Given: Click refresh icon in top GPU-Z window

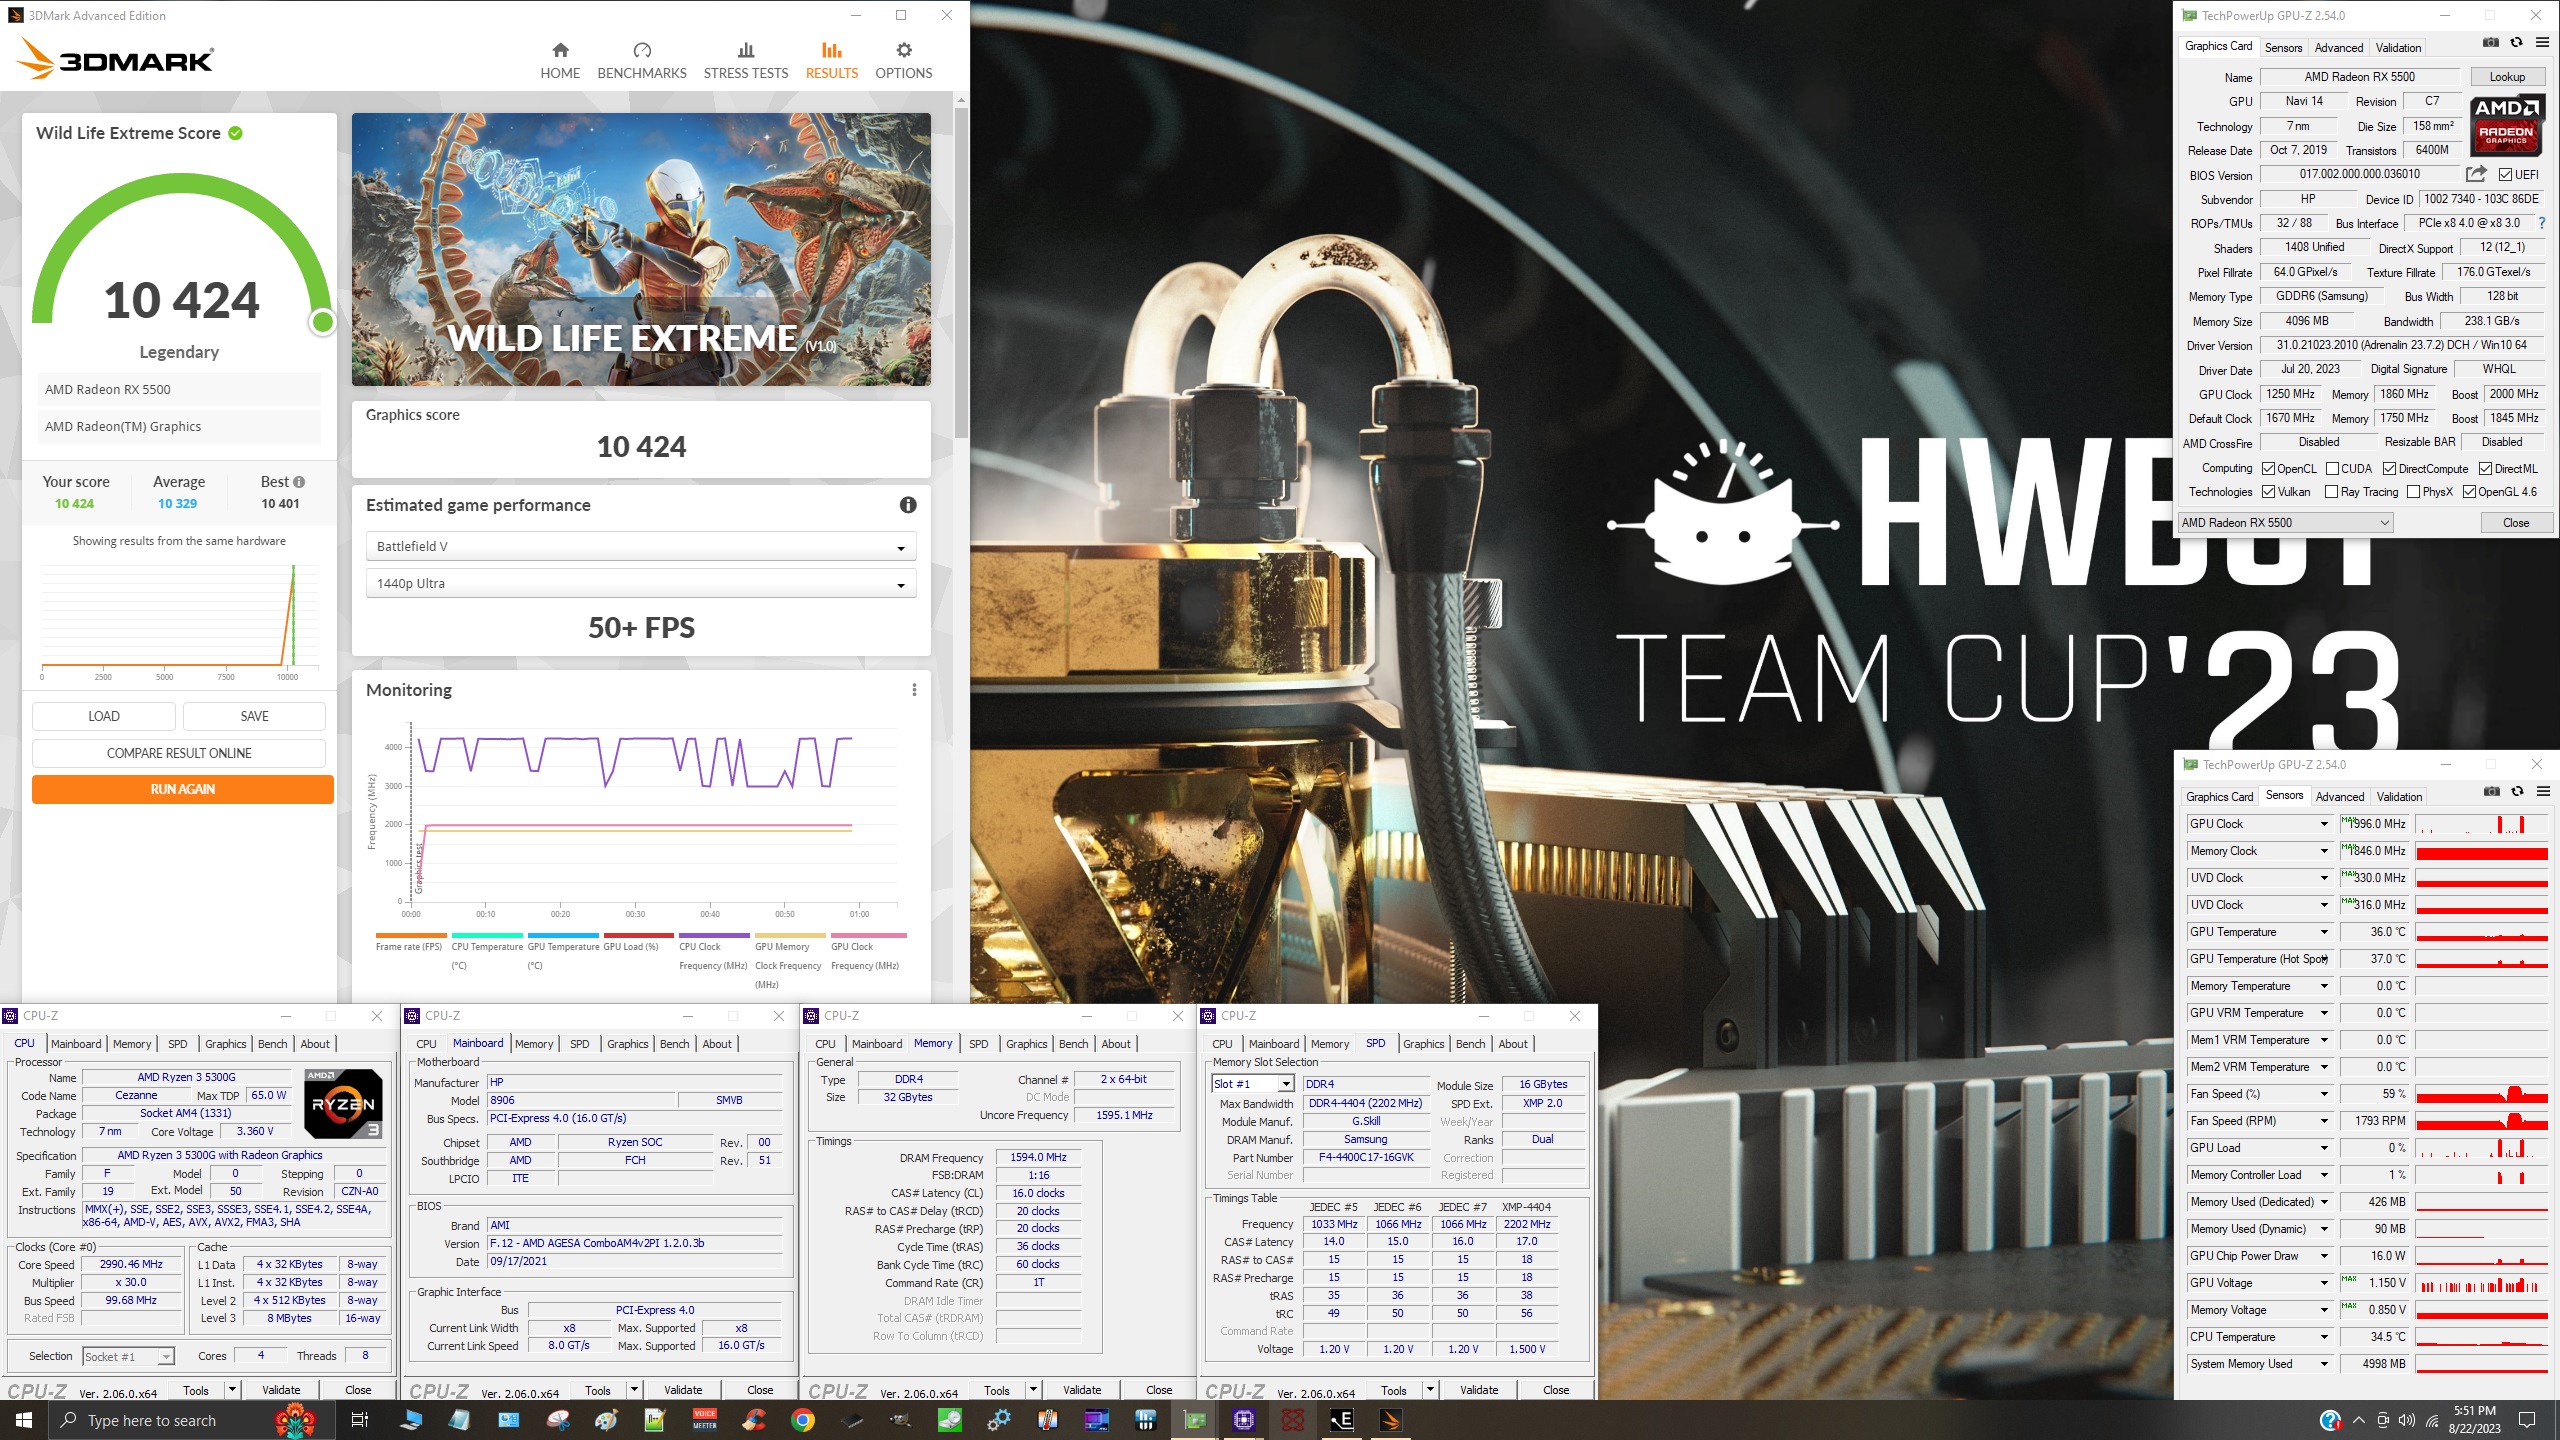Looking at the screenshot, I should (x=2517, y=43).
